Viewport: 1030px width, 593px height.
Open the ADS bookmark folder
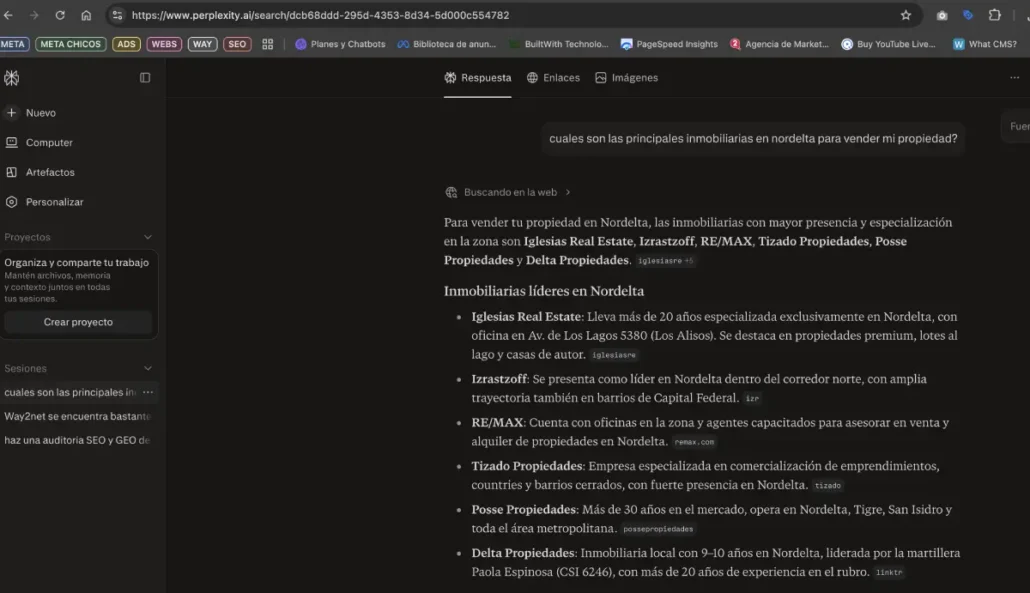click(x=126, y=44)
